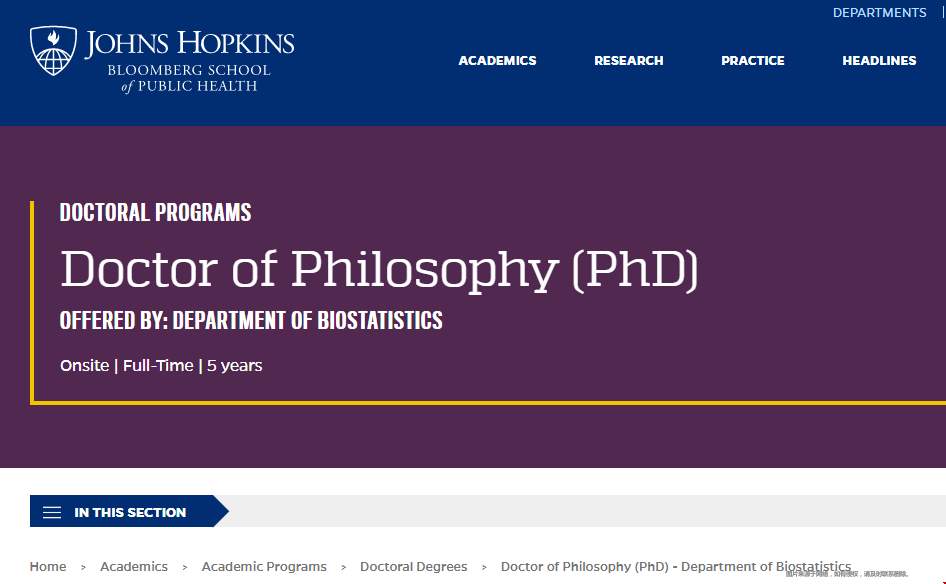Click Offered By Department of Biostatistics text
The image size is (946, 584).
(251, 321)
